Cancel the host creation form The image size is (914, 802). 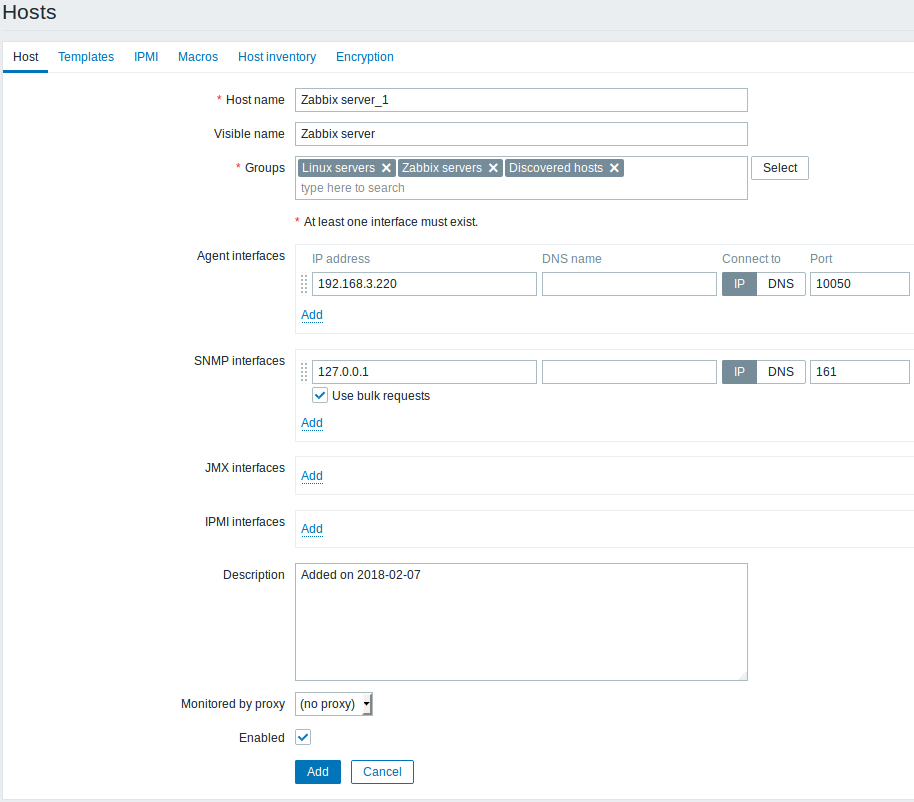(382, 772)
